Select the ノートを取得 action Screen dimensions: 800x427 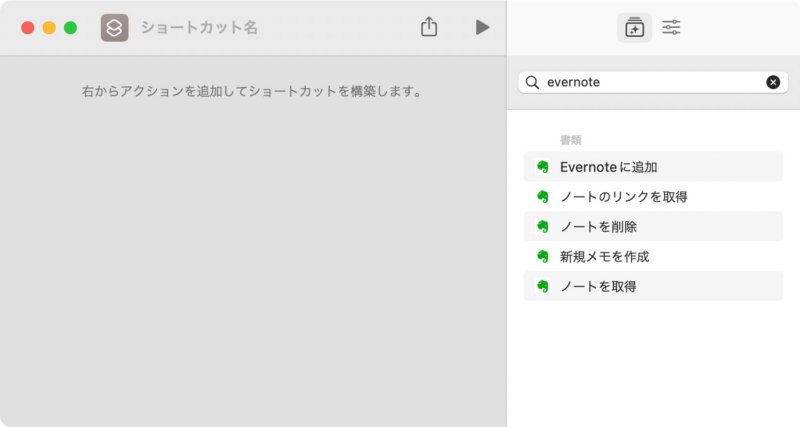pos(653,286)
